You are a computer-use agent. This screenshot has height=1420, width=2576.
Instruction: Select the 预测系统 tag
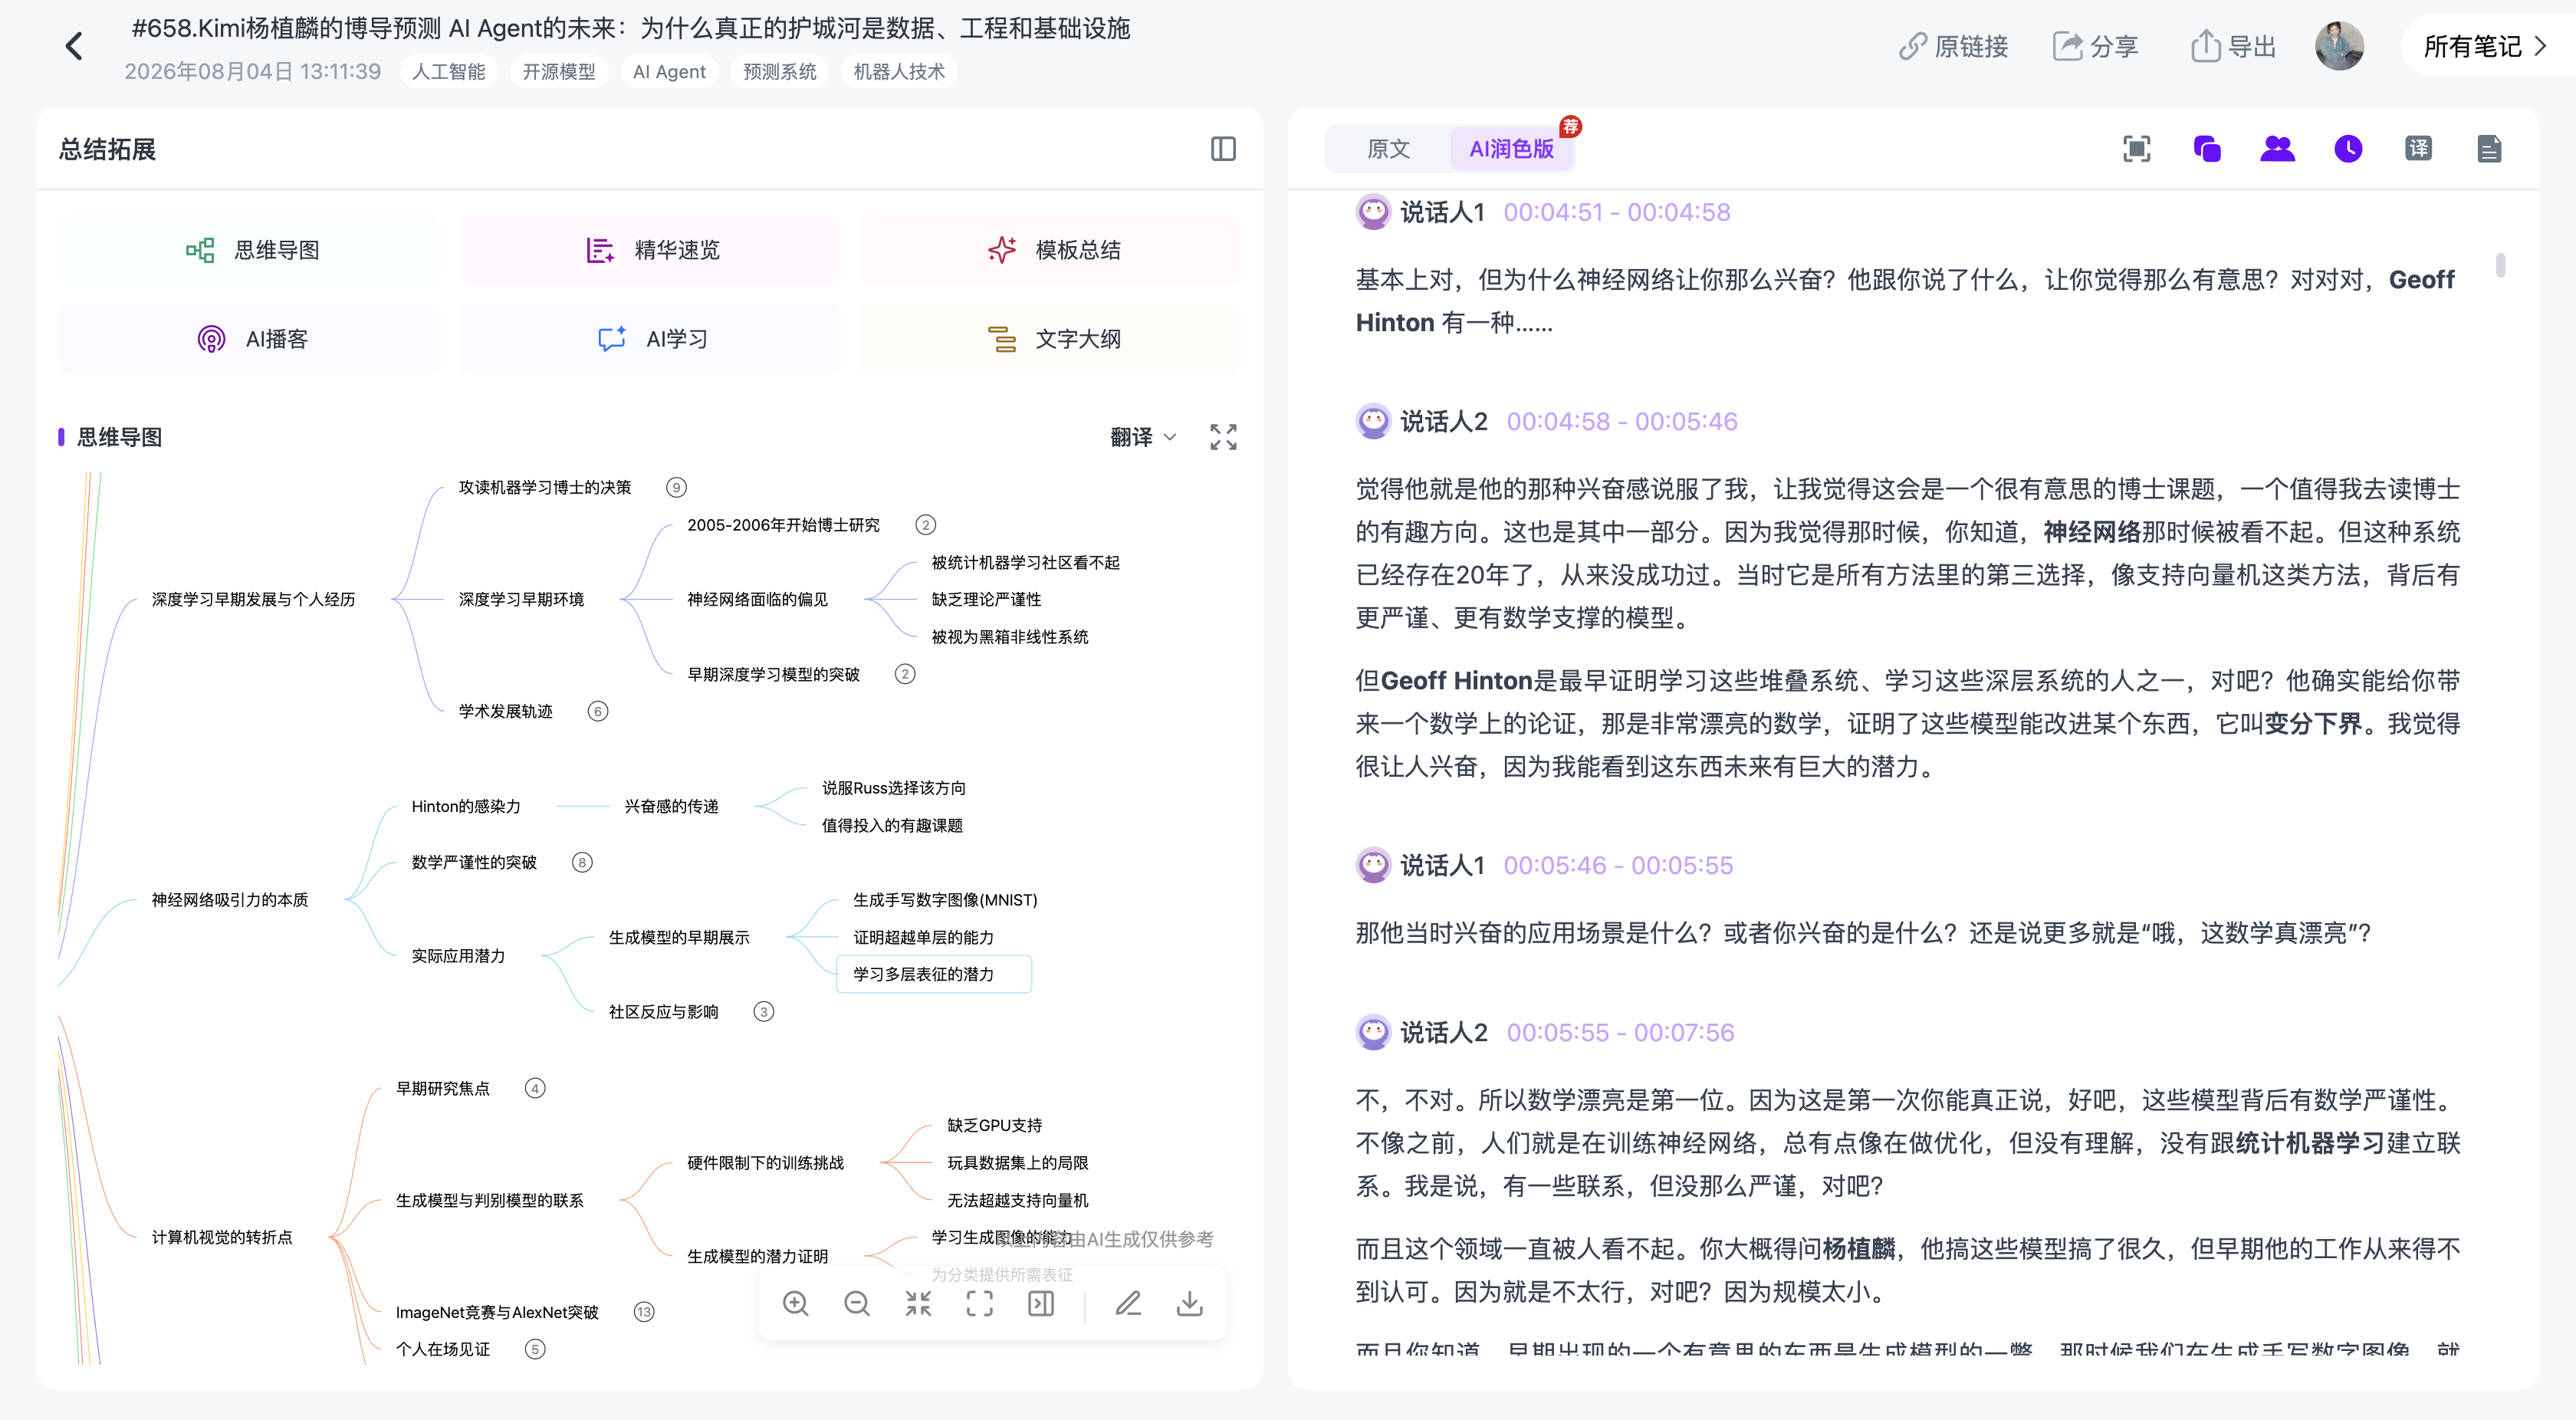coord(780,72)
